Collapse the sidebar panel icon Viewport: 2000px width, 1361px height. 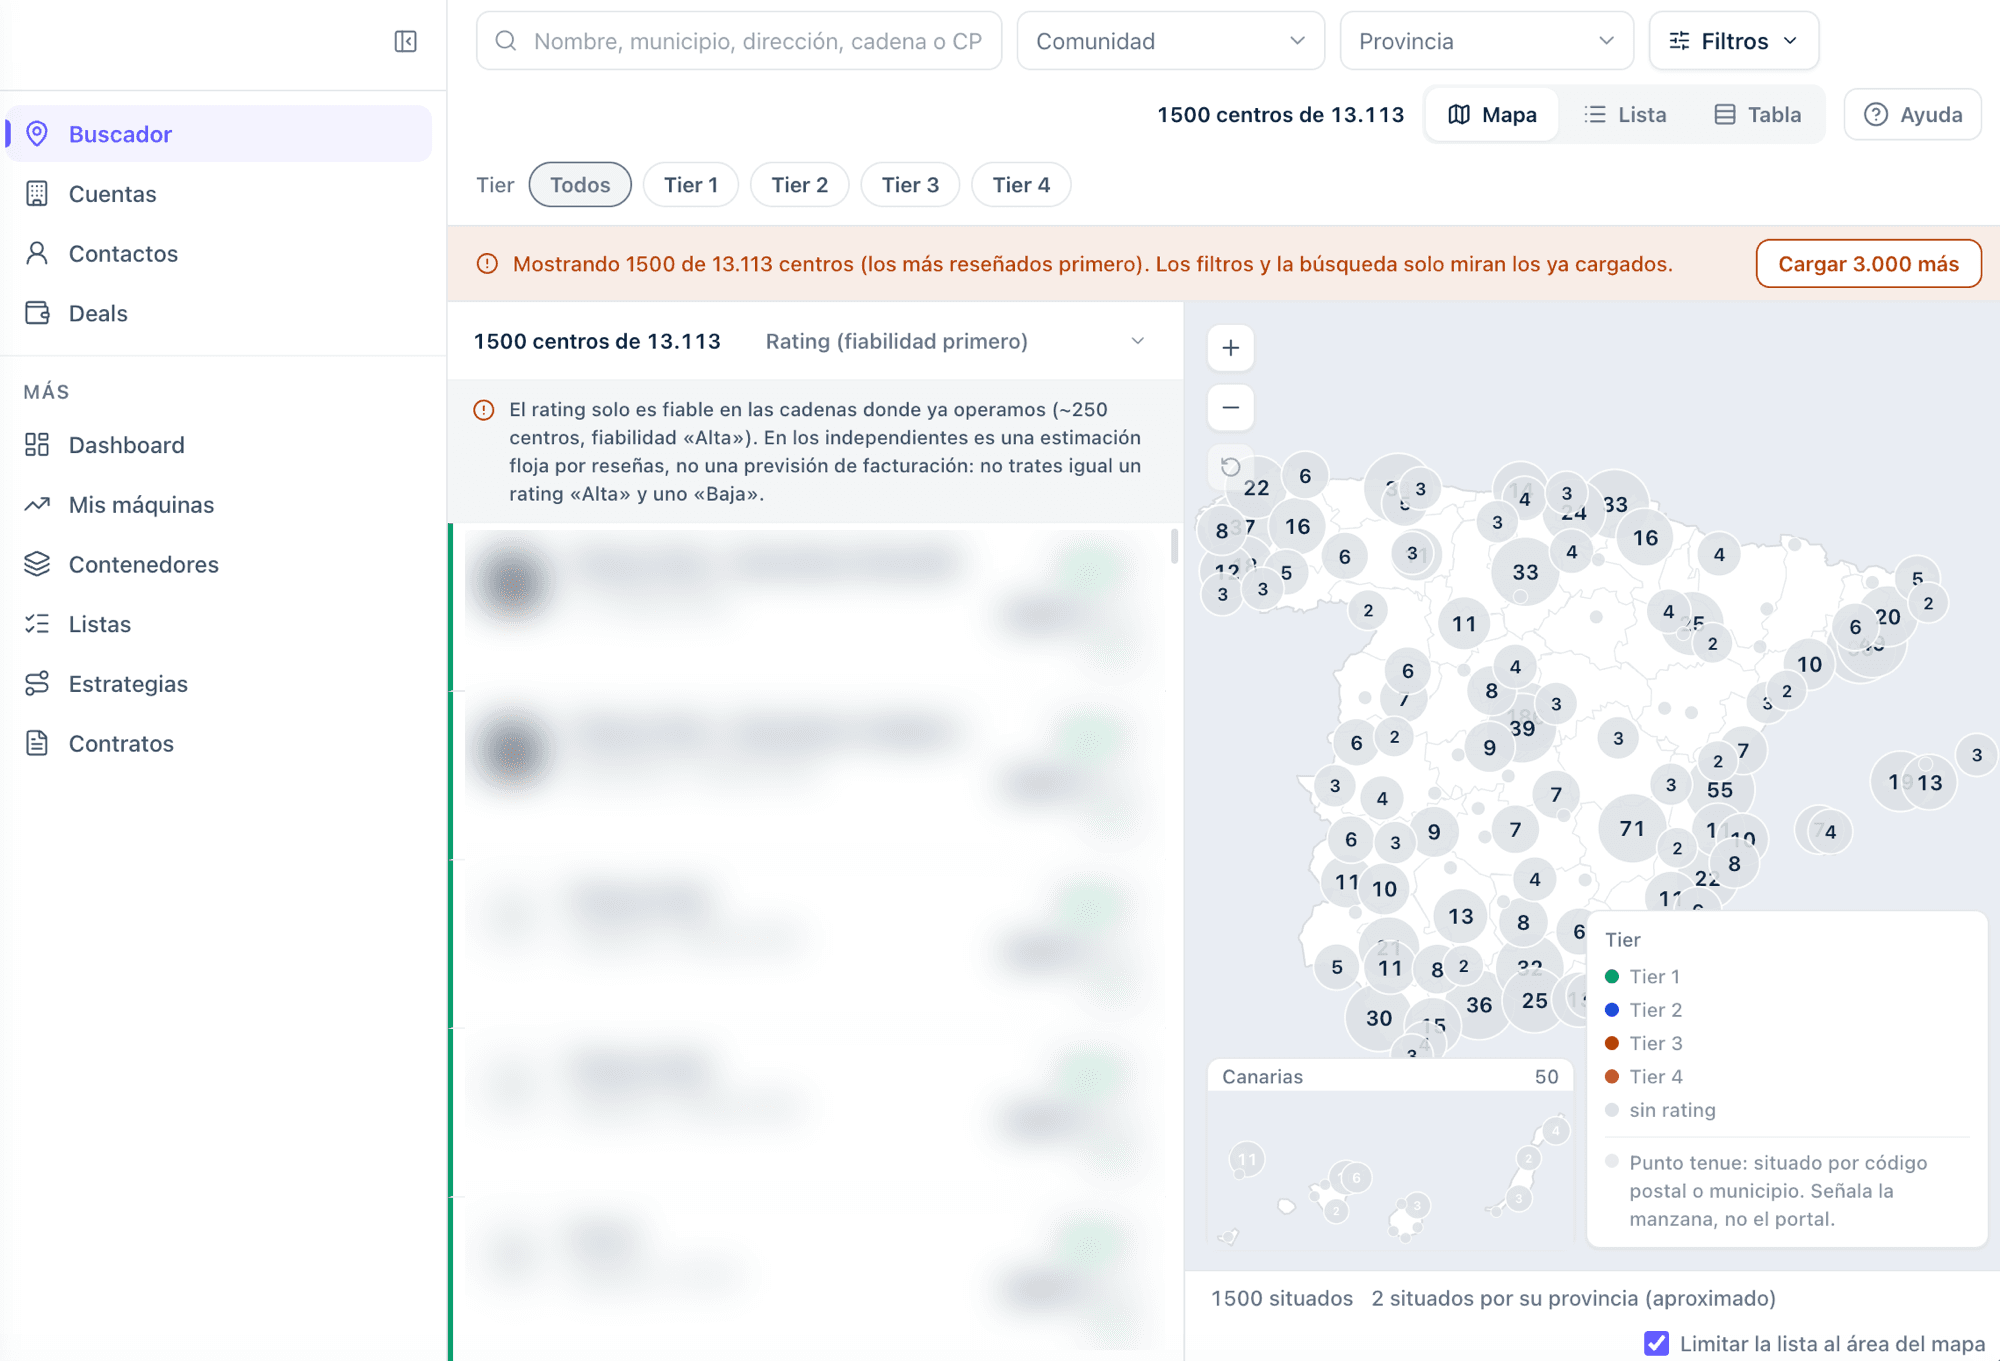405,41
